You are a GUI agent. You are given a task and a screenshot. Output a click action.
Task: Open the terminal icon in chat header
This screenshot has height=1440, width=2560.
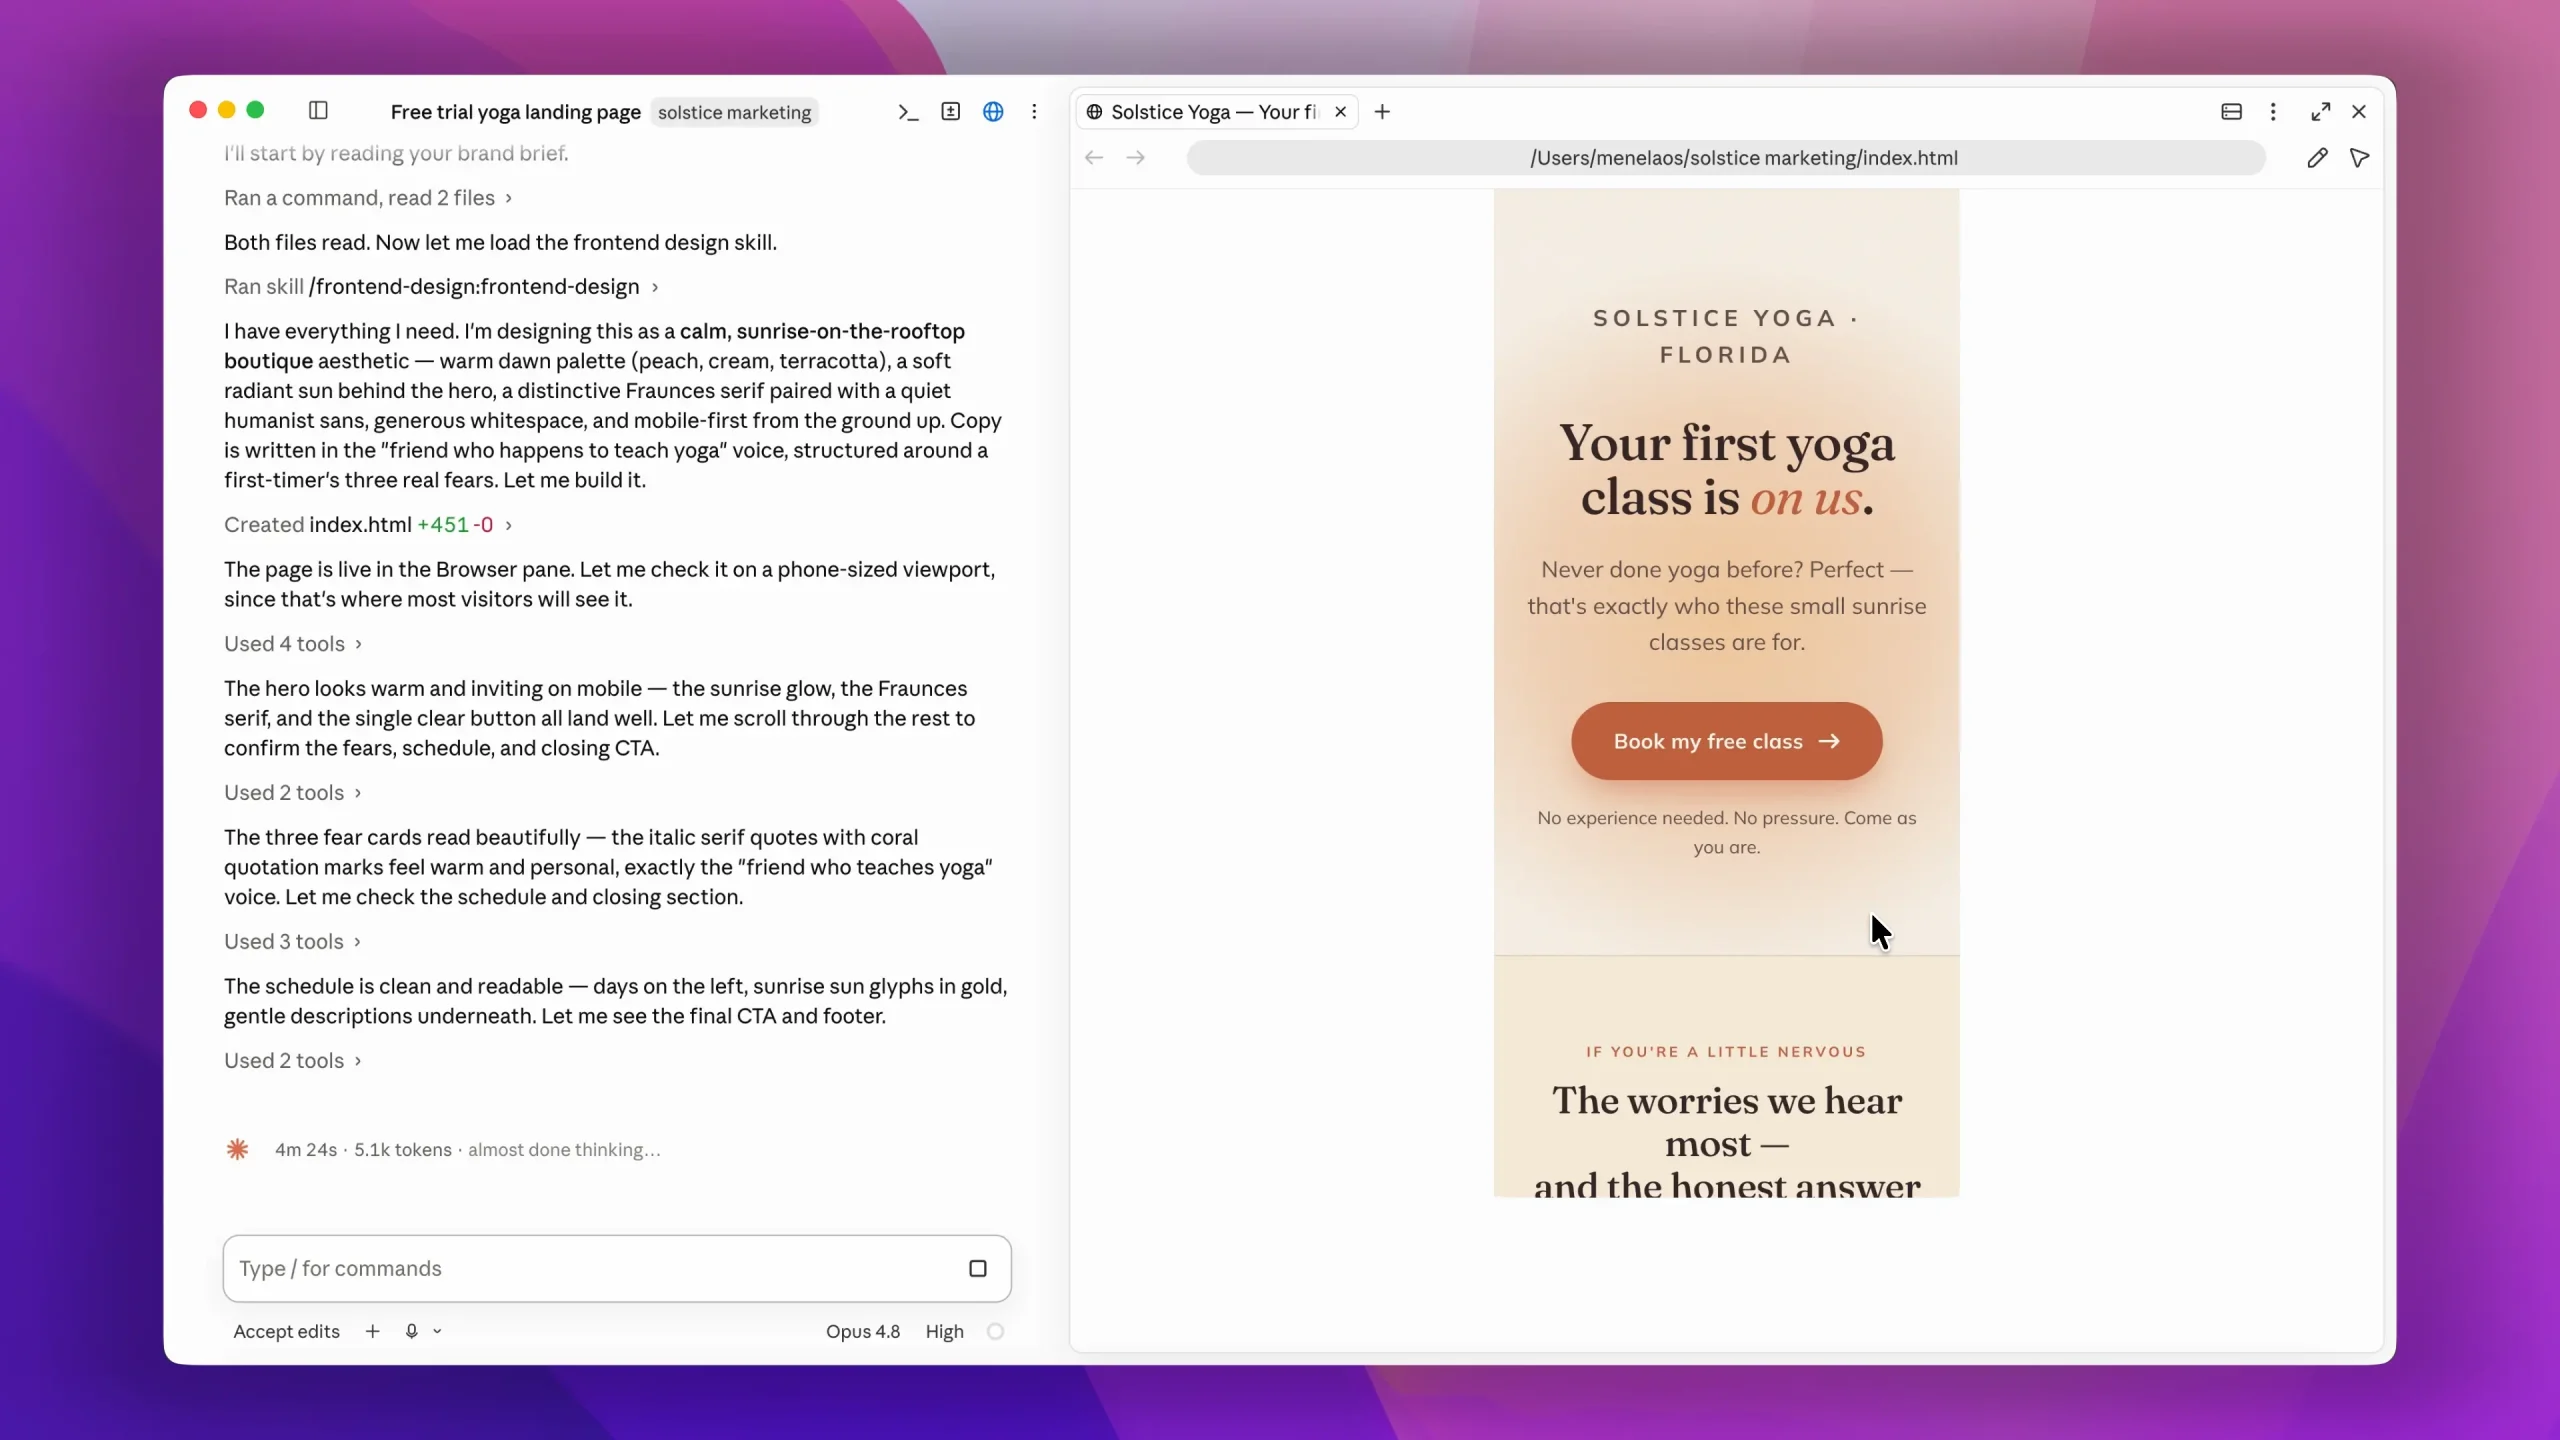[907, 112]
